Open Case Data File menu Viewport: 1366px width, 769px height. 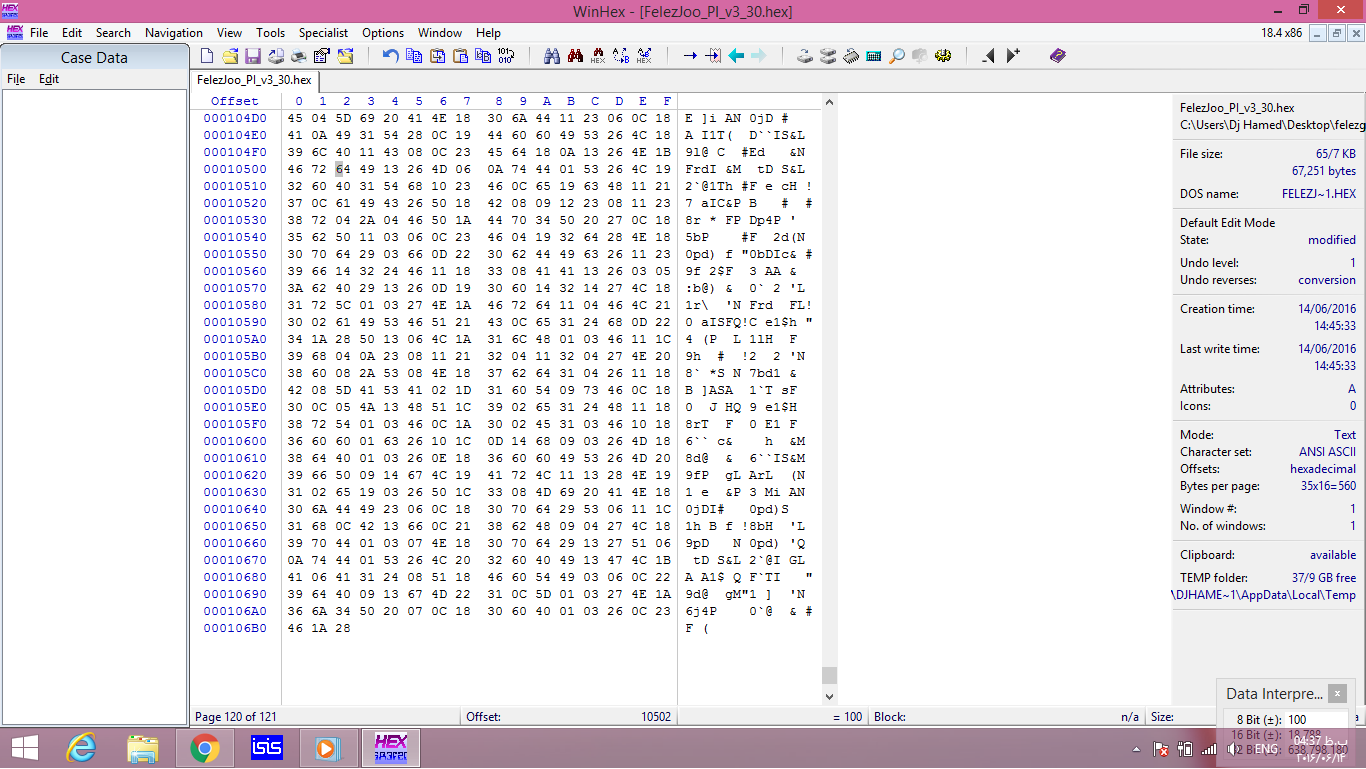click(x=16, y=79)
